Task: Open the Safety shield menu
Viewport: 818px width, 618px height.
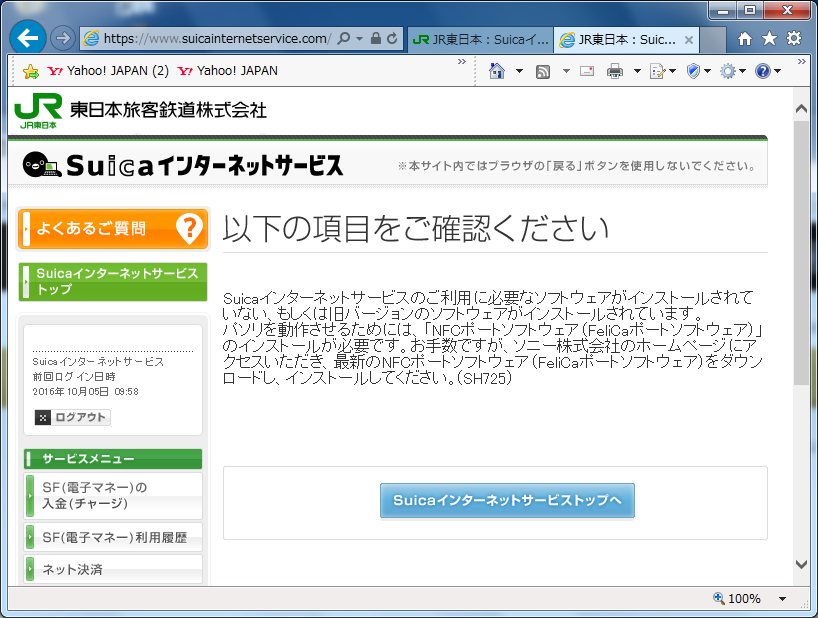Action: (699, 71)
